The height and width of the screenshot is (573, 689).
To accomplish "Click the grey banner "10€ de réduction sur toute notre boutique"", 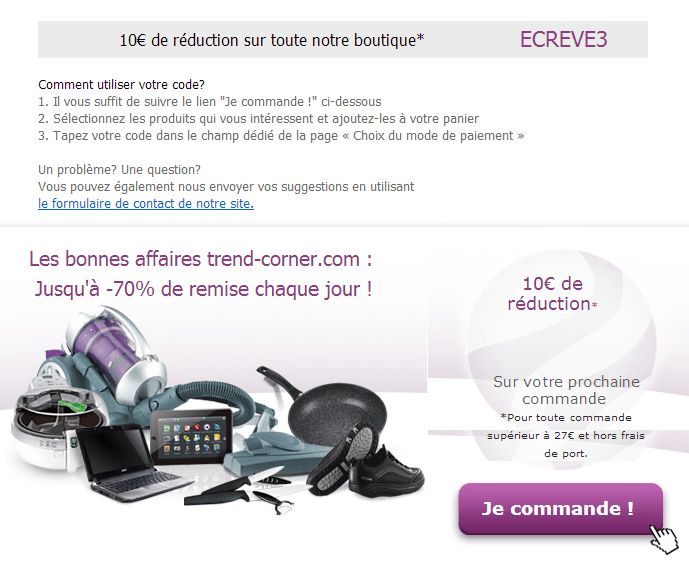I will pyautogui.click(x=343, y=40).
